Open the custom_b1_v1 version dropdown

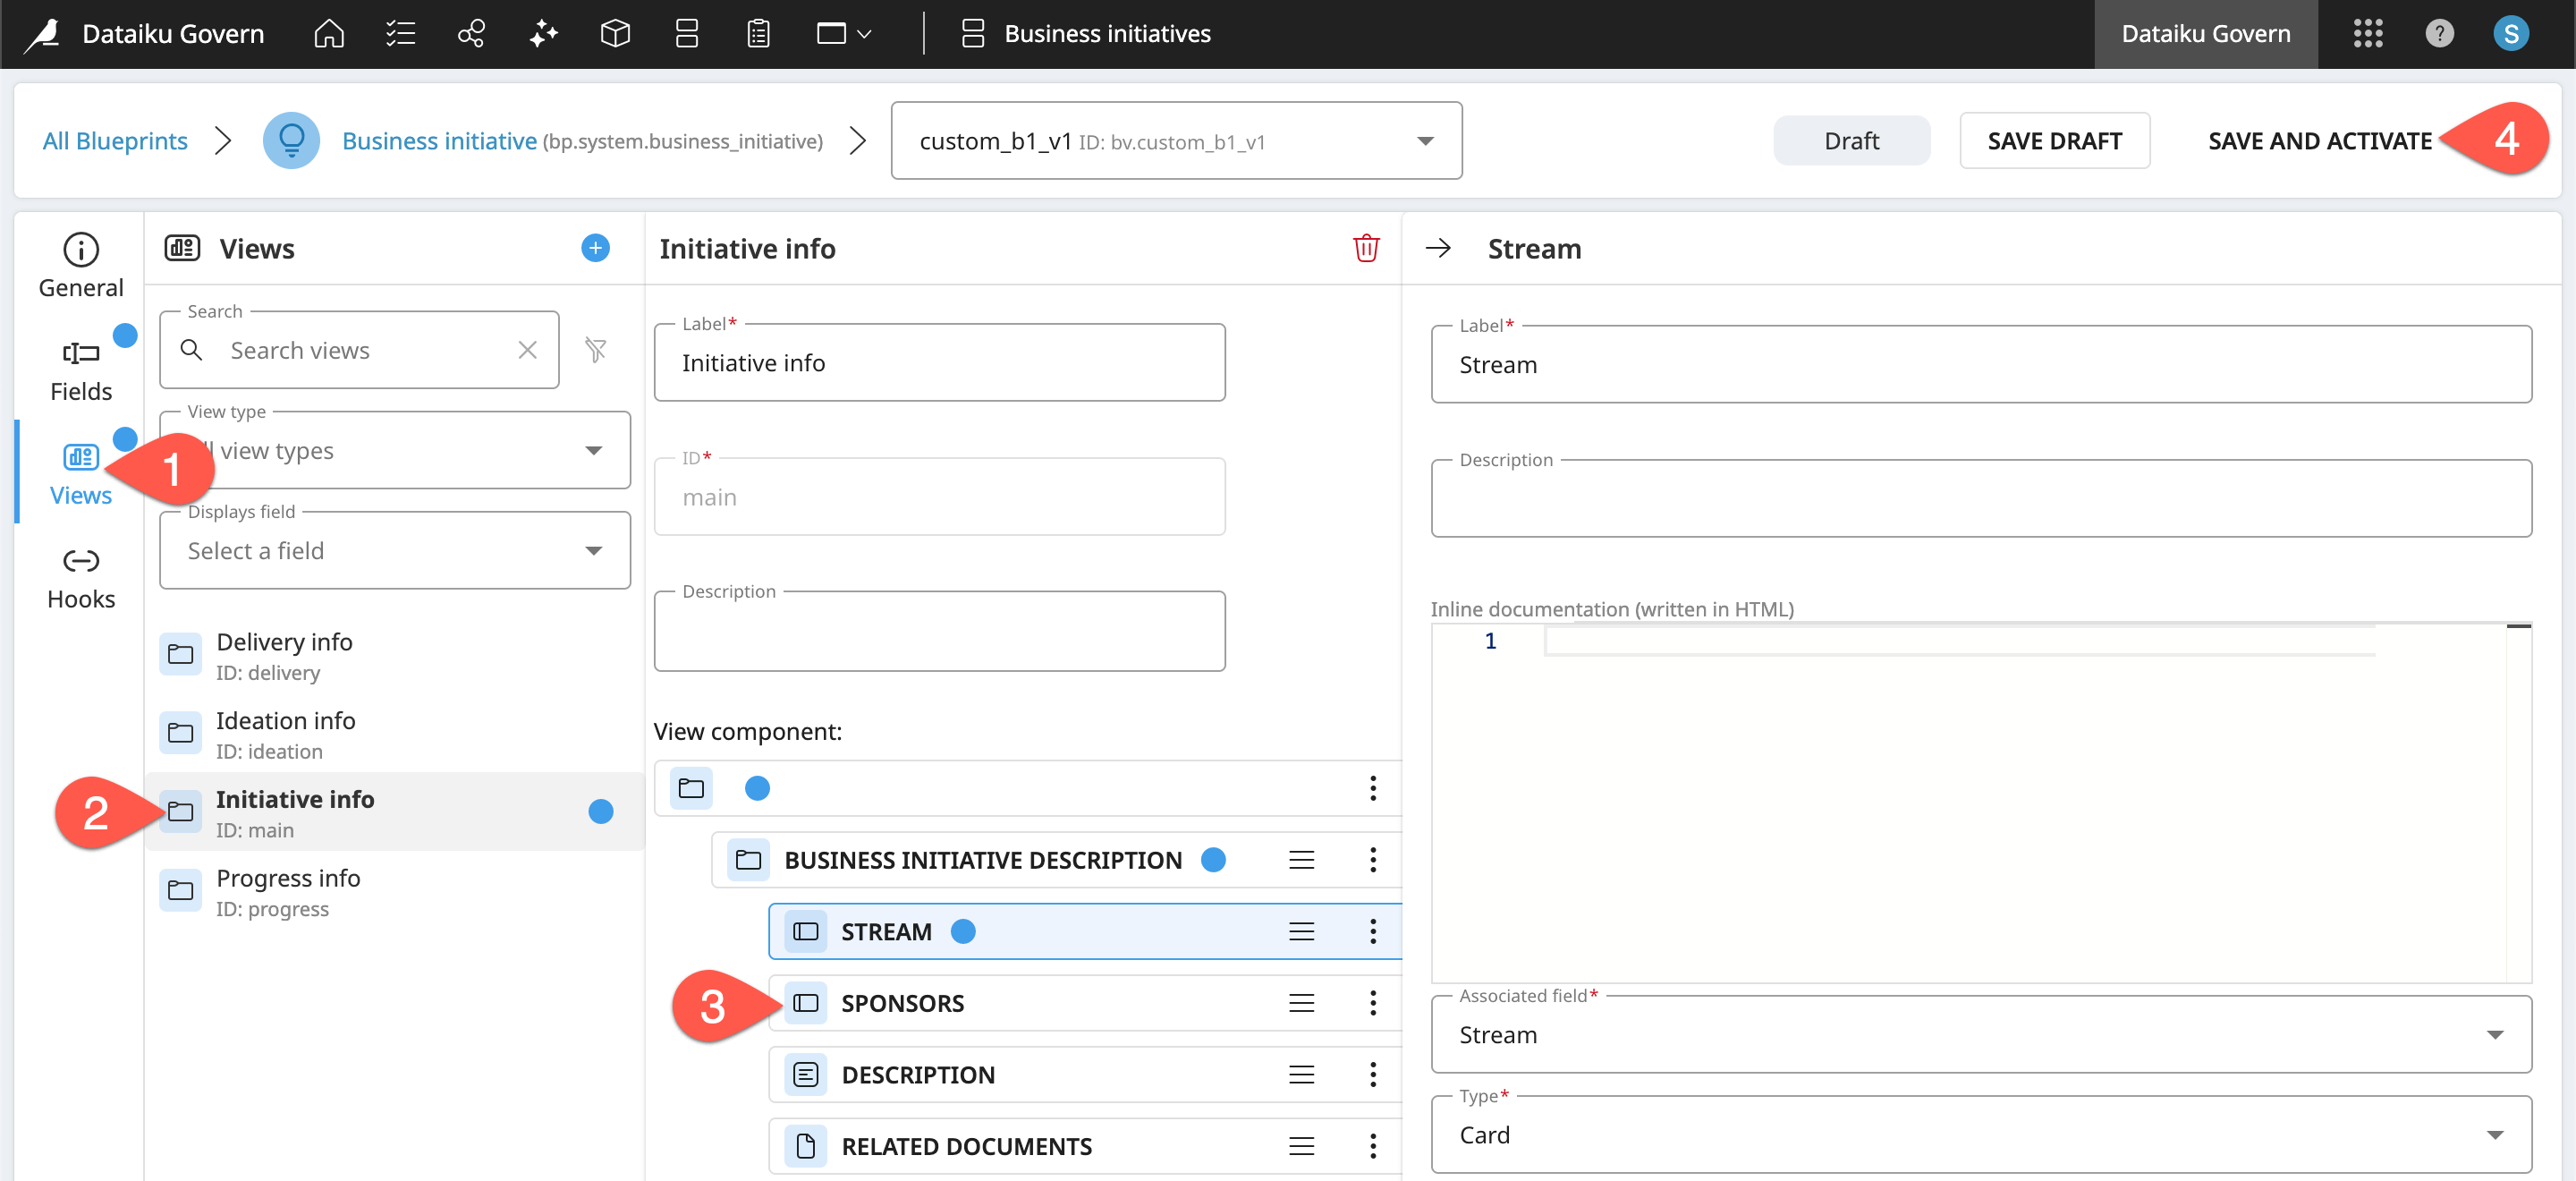coord(1426,140)
